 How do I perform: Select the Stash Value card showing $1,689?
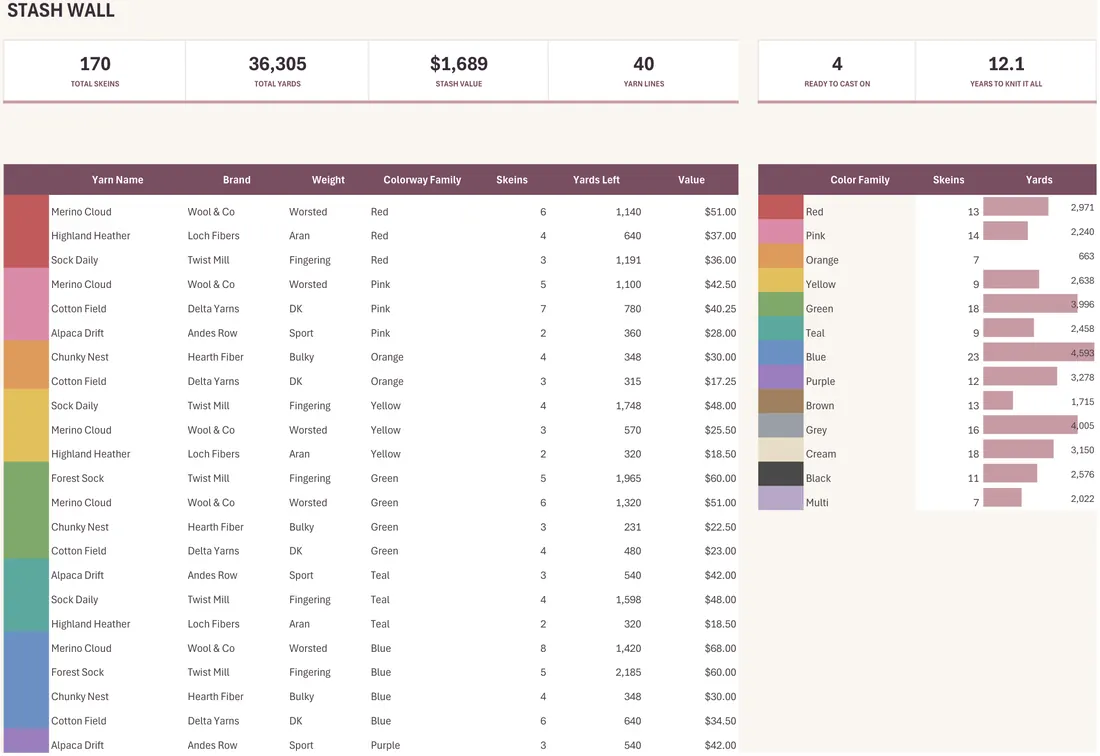459,71
